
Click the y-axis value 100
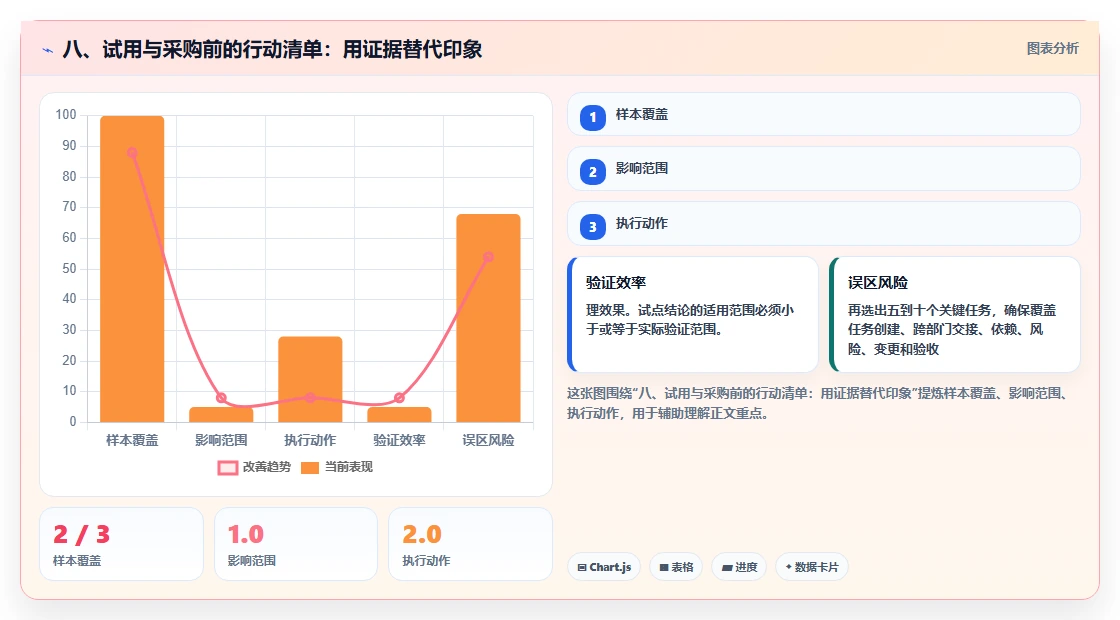click(x=66, y=115)
